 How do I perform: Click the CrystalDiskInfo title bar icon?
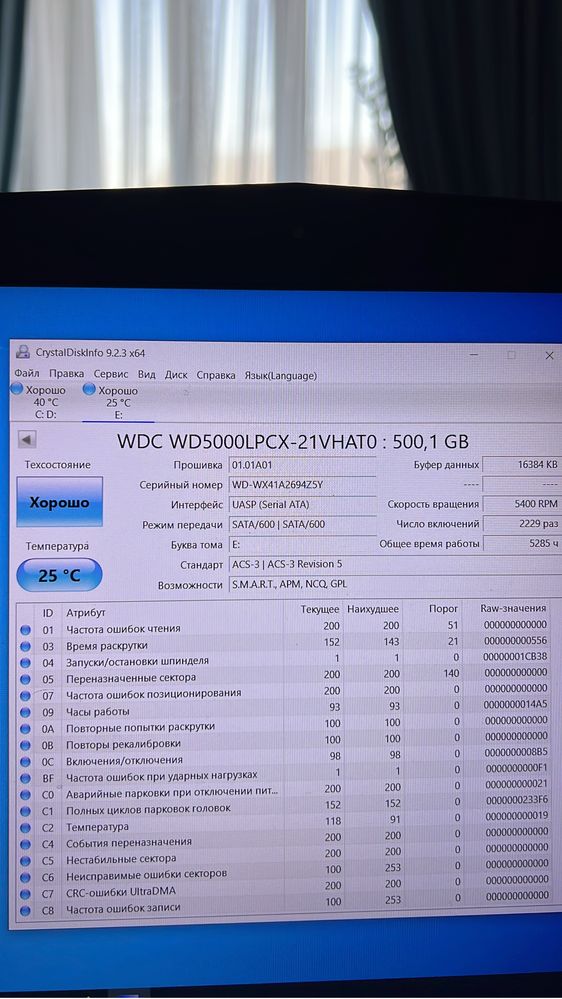(23, 352)
